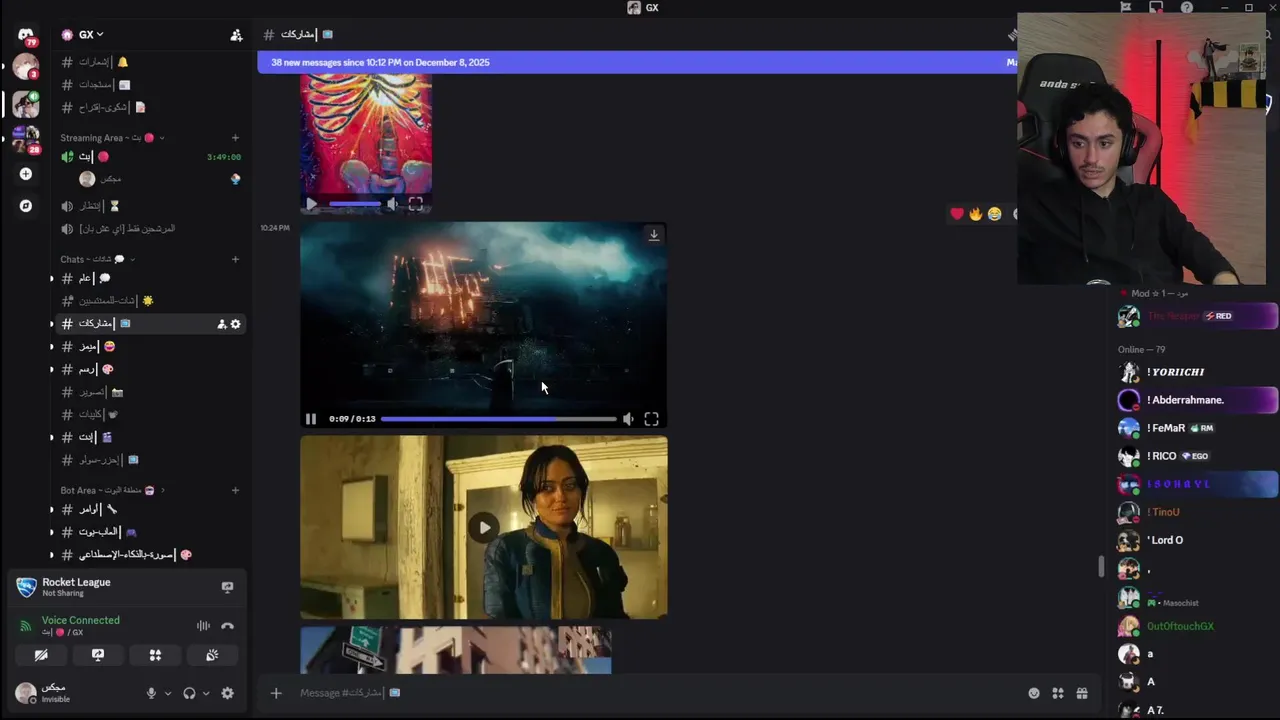Jump to new messages banner since 10:12 PM
This screenshot has height=720, width=1280.
tap(637, 62)
